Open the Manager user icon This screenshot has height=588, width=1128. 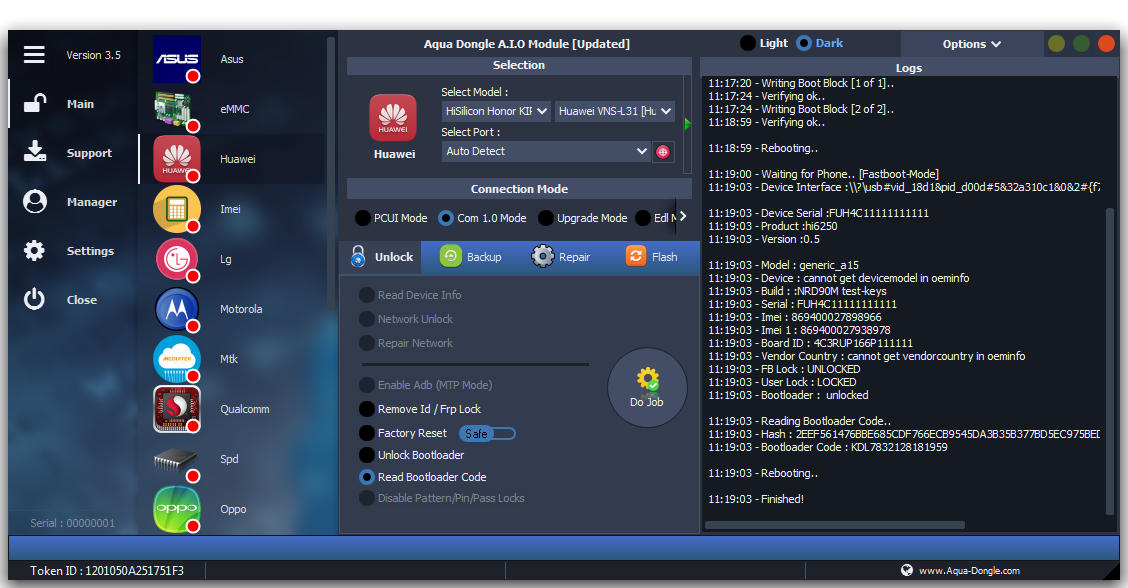click(x=35, y=202)
